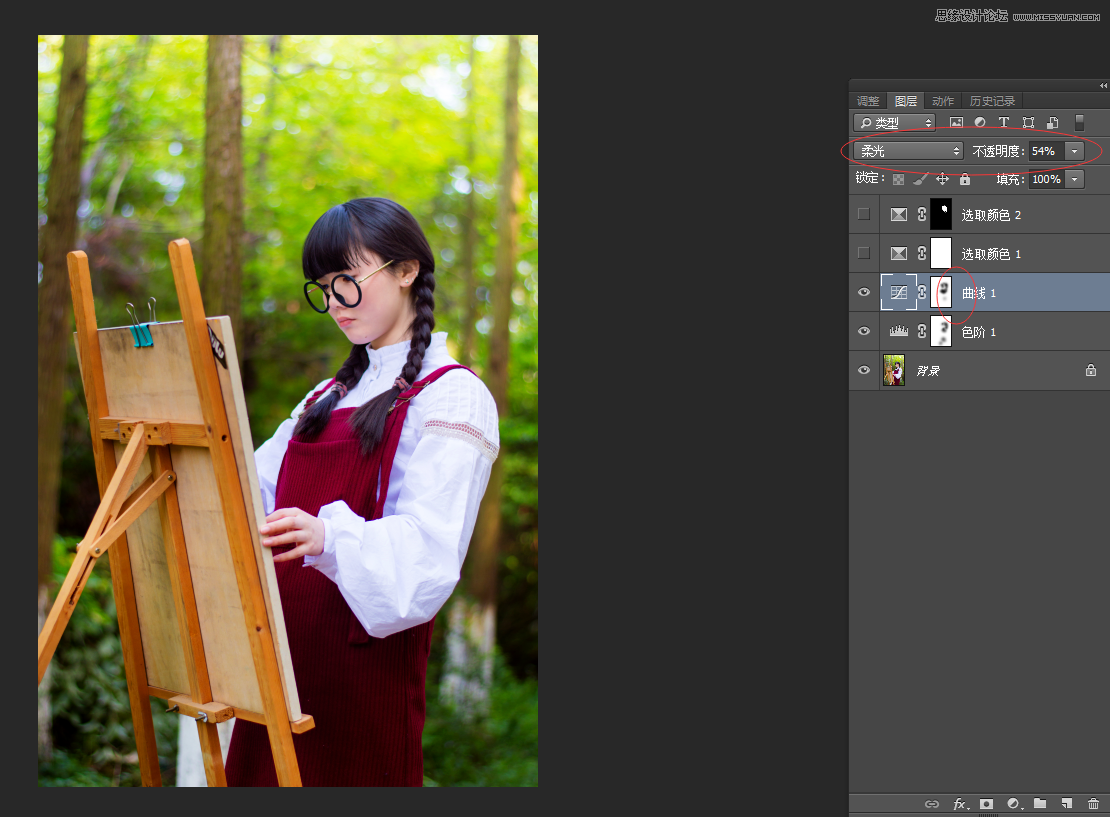Add a layer mask using the mask icon
The image size is (1110, 817).
click(987, 803)
